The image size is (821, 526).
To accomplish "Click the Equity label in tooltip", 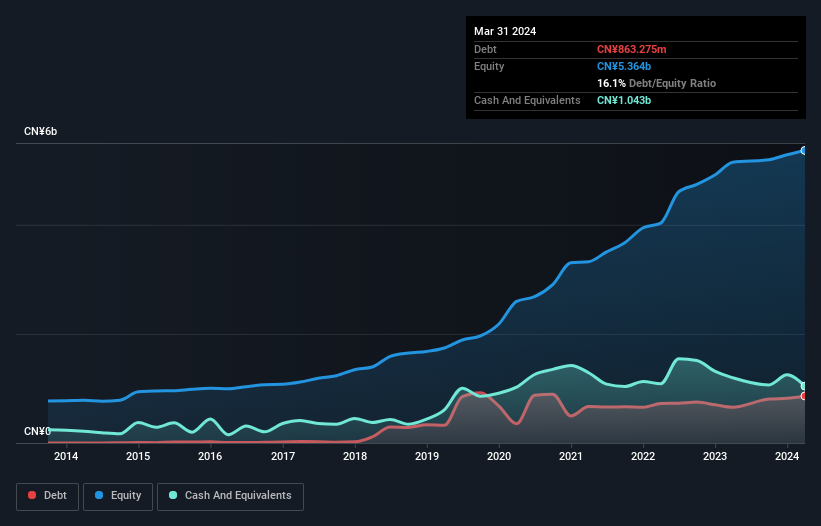I will click(x=489, y=66).
